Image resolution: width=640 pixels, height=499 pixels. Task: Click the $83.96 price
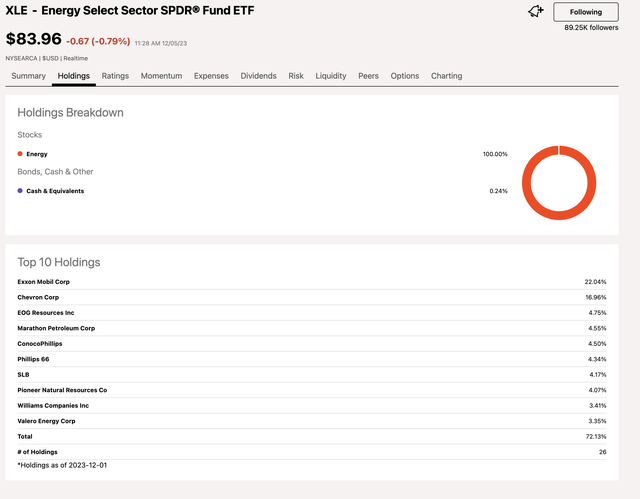point(33,39)
